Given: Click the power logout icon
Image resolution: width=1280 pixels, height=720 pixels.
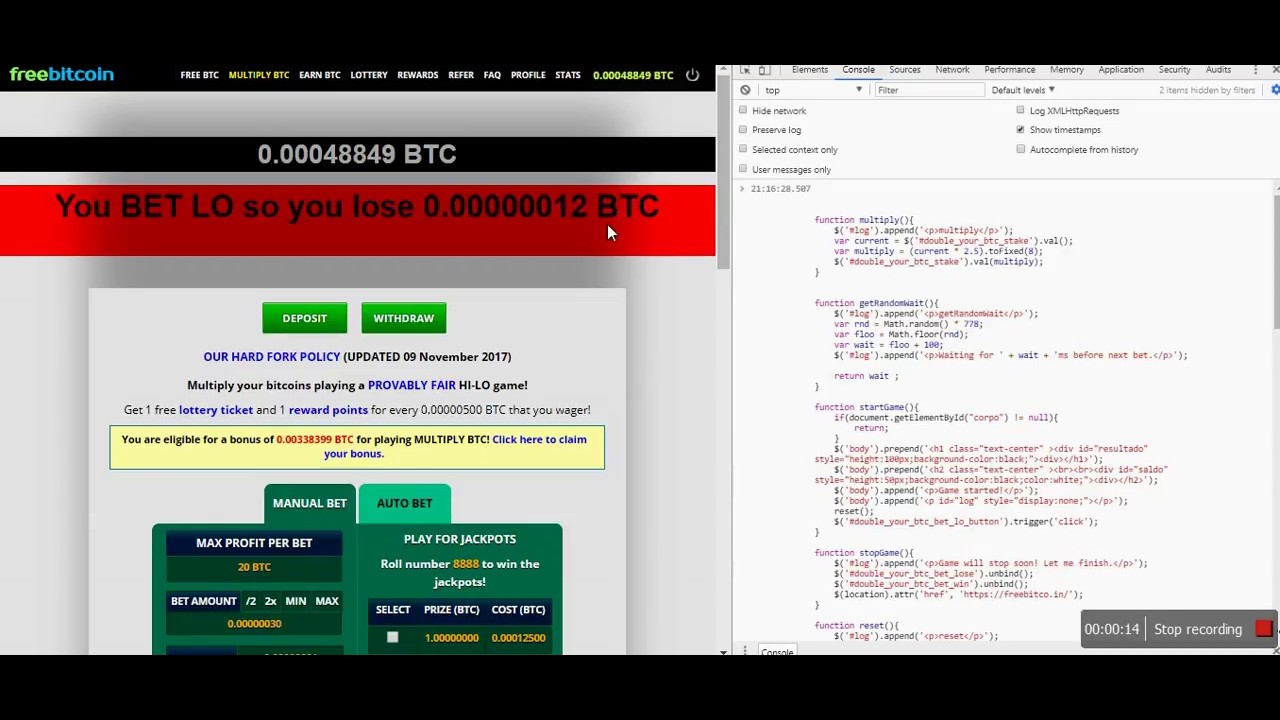Looking at the screenshot, I should click(692, 75).
